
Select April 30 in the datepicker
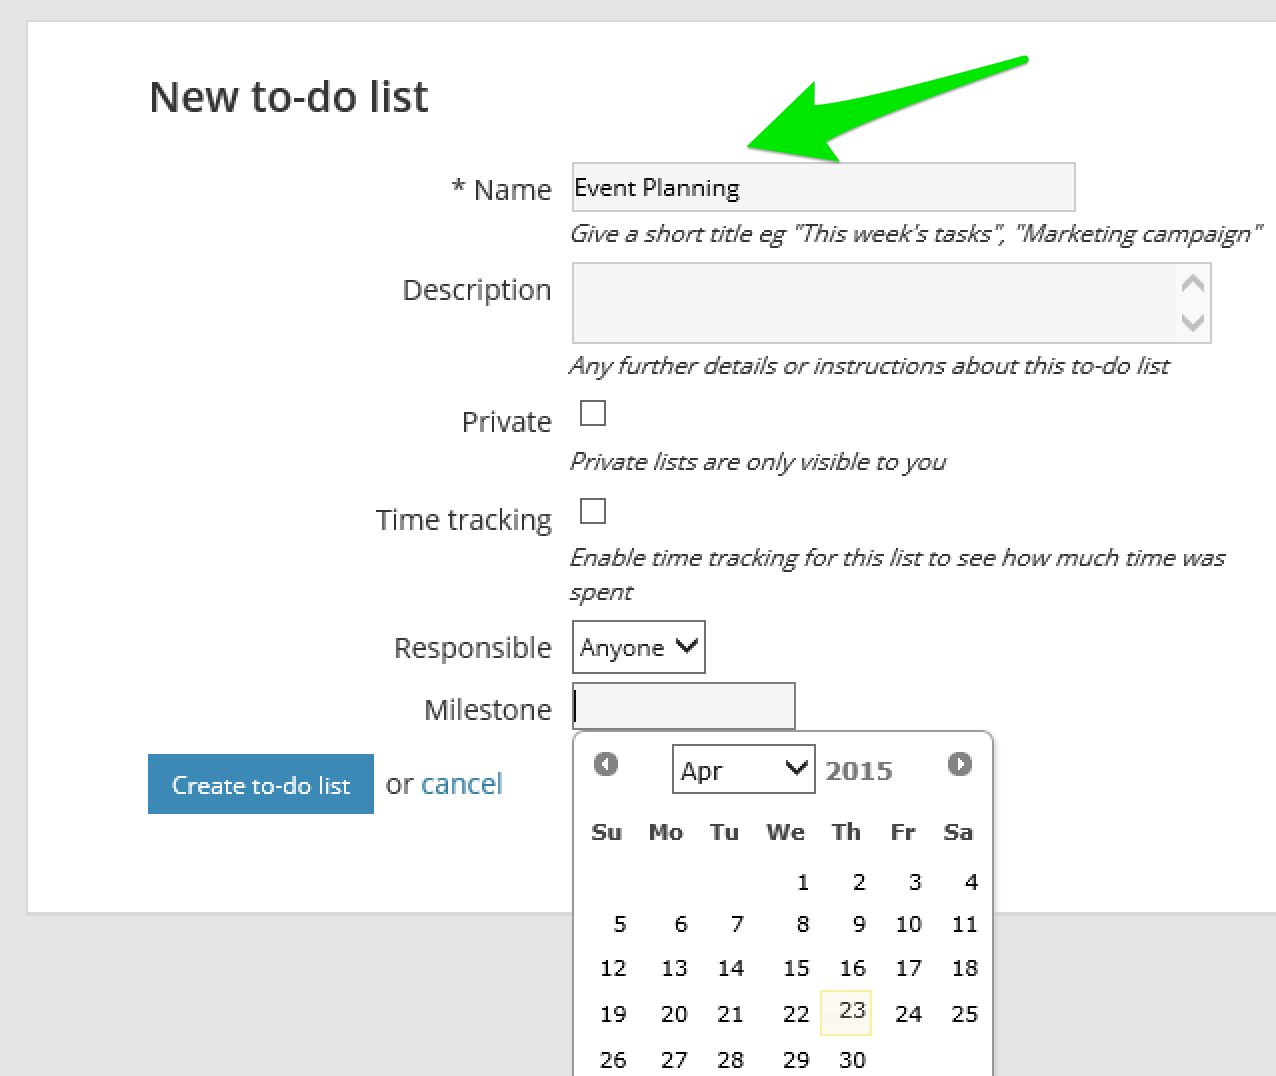click(x=851, y=1060)
